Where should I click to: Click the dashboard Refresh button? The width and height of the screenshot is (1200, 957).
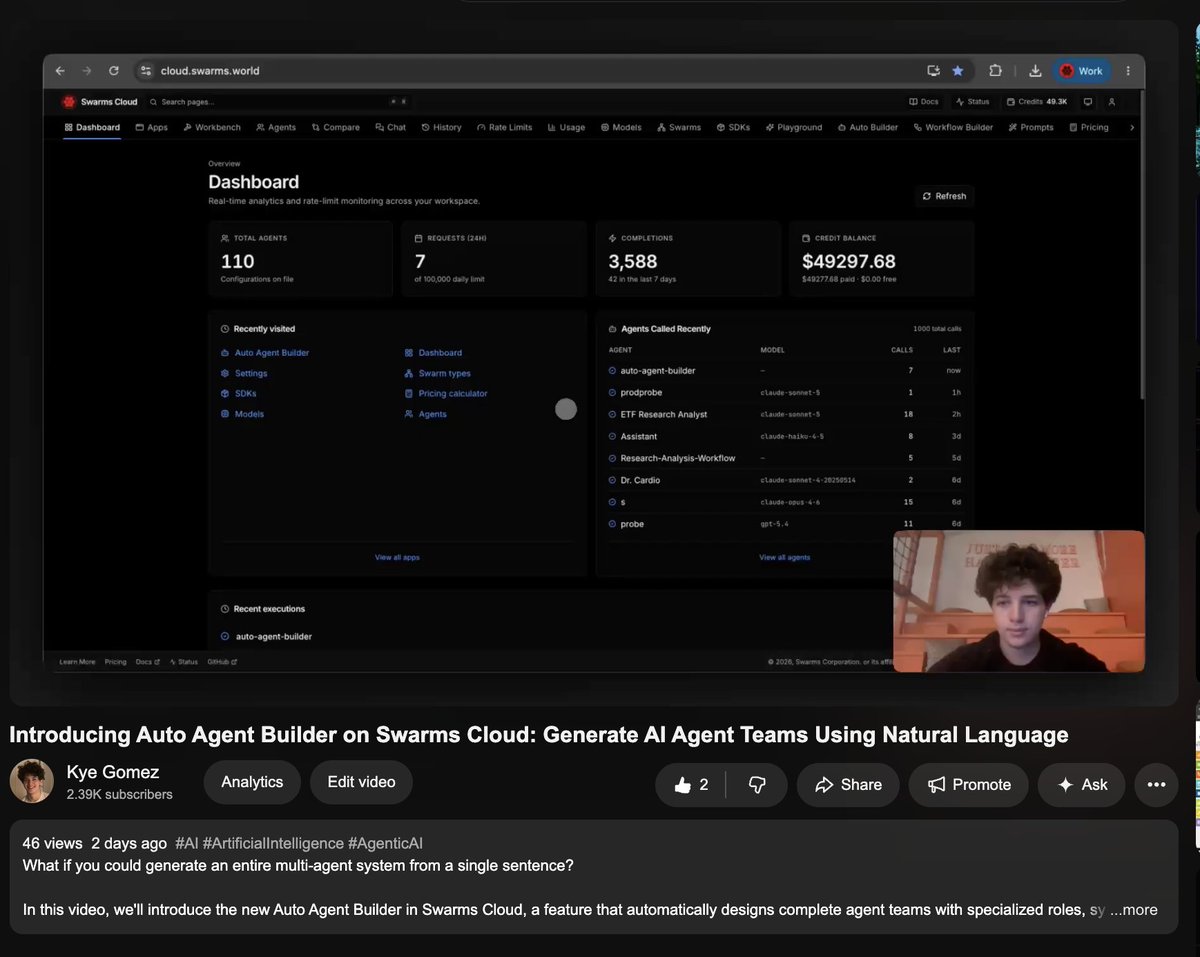coord(944,196)
